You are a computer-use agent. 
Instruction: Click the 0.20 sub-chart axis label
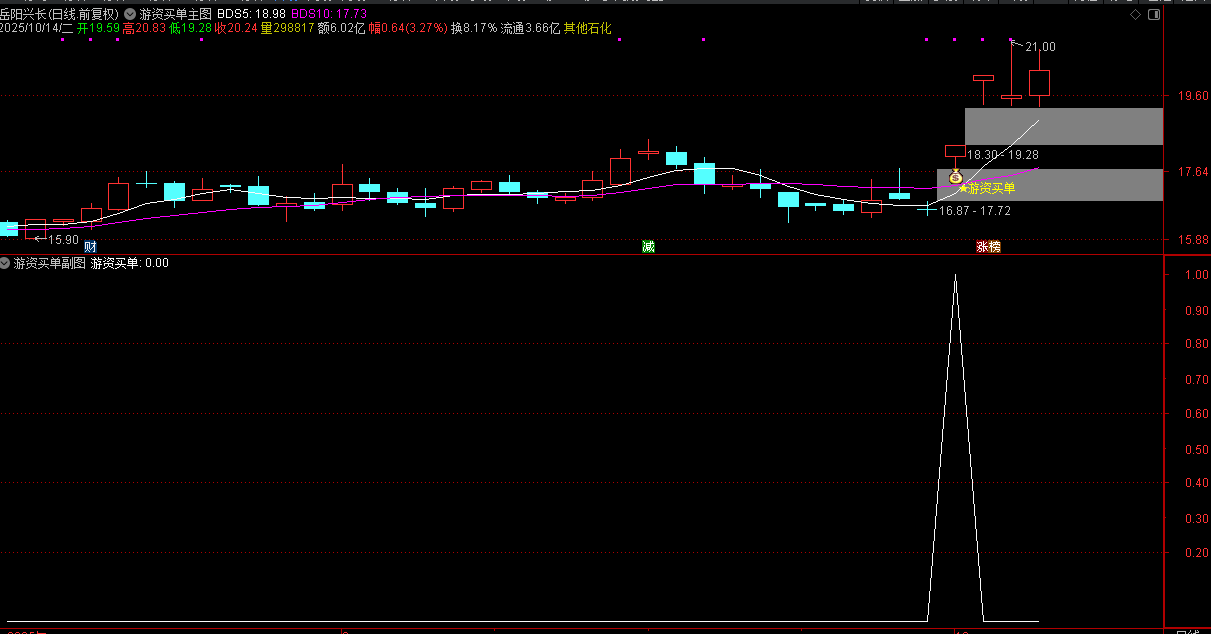(x=1196, y=553)
